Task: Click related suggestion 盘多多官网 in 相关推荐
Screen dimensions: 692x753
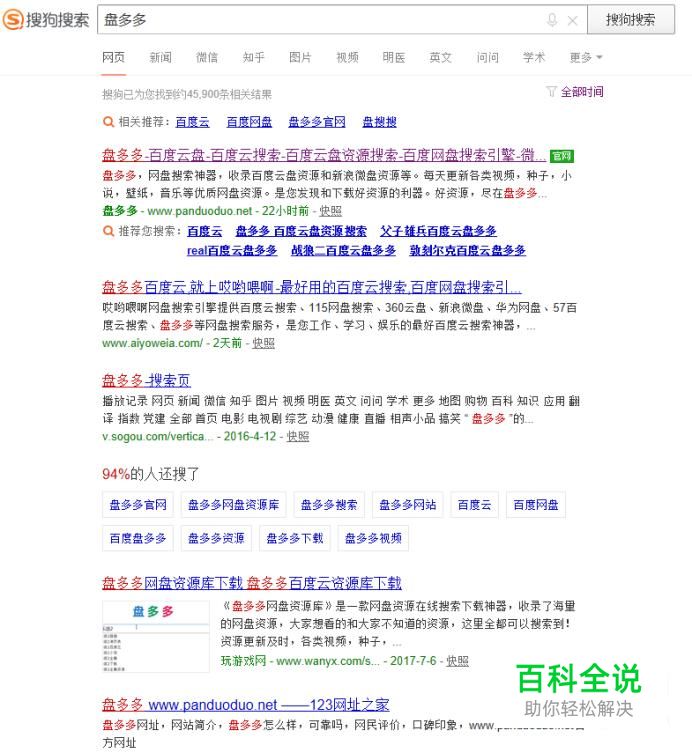Action: [317, 122]
